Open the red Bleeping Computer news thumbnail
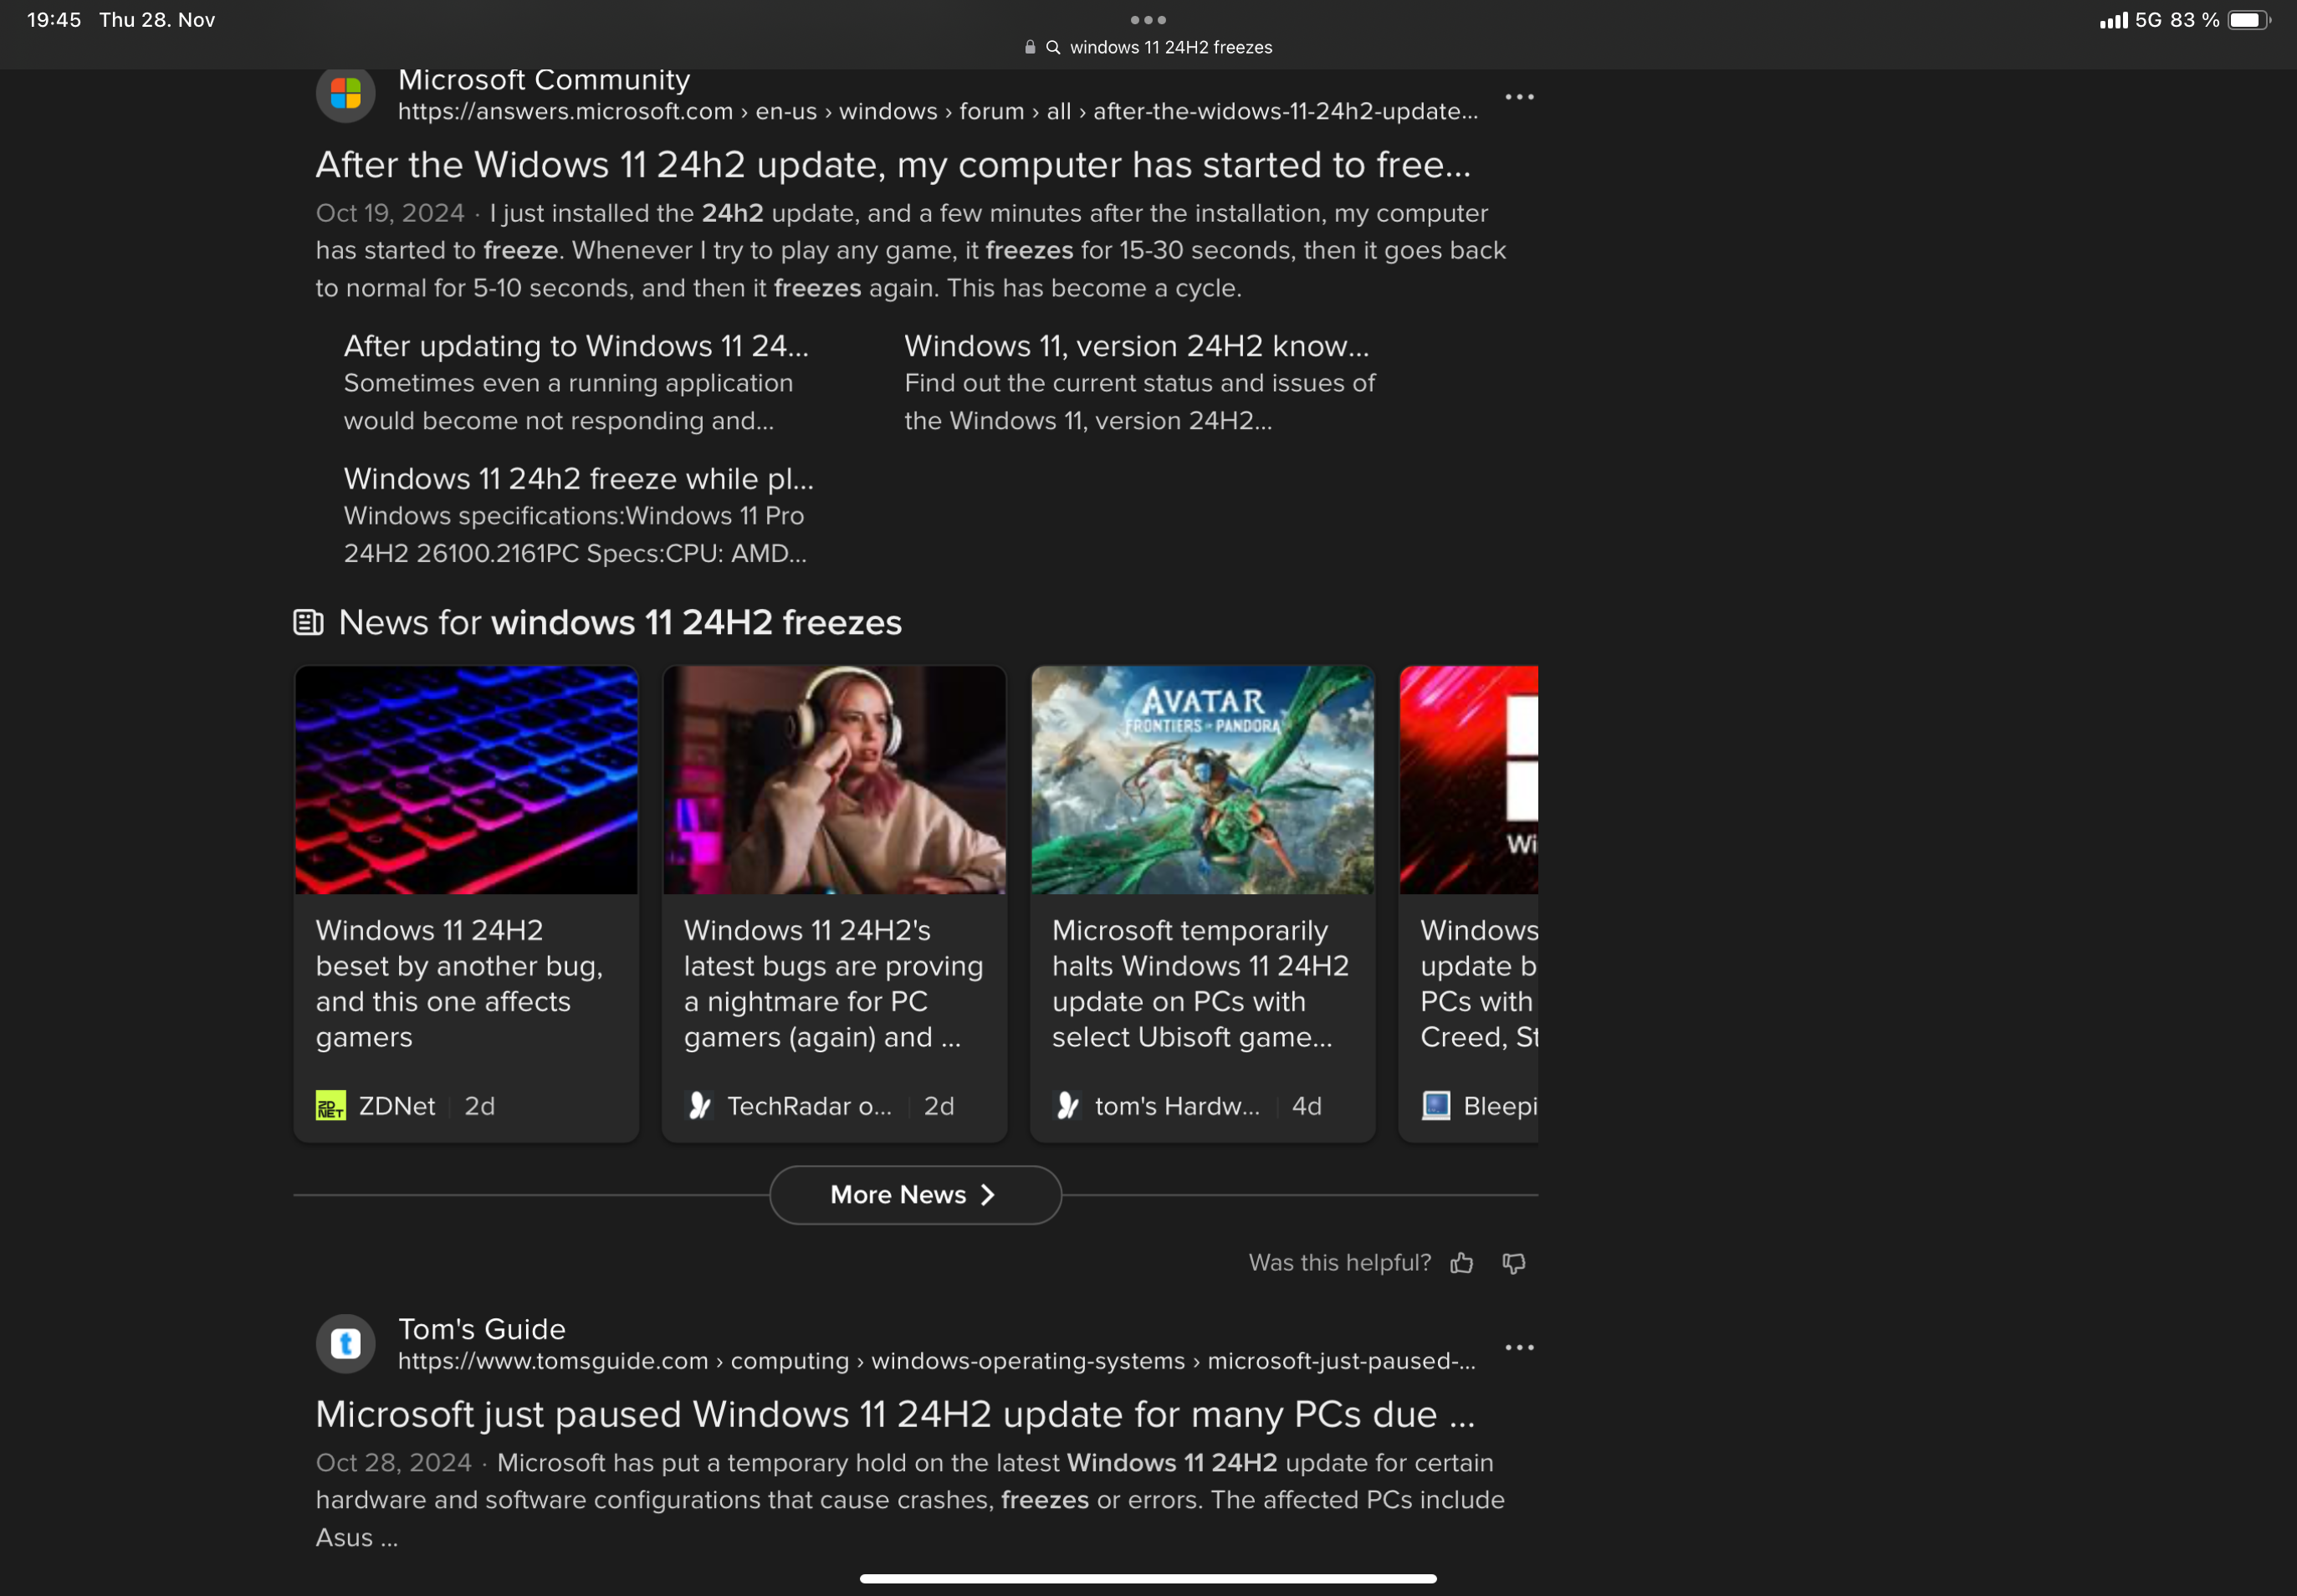 (1468, 780)
